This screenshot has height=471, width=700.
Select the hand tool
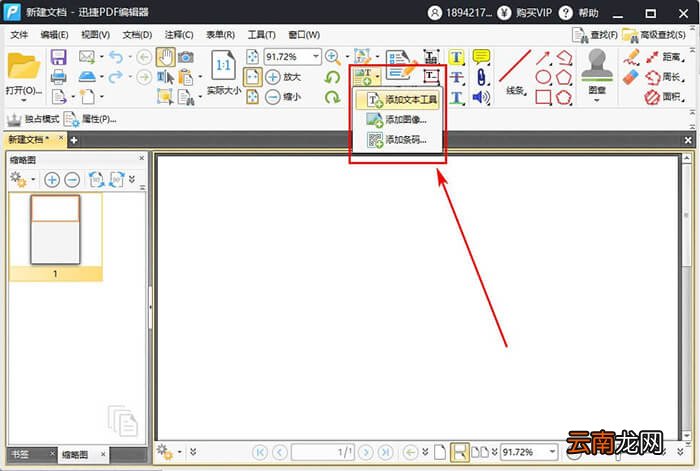pos(165,57)
